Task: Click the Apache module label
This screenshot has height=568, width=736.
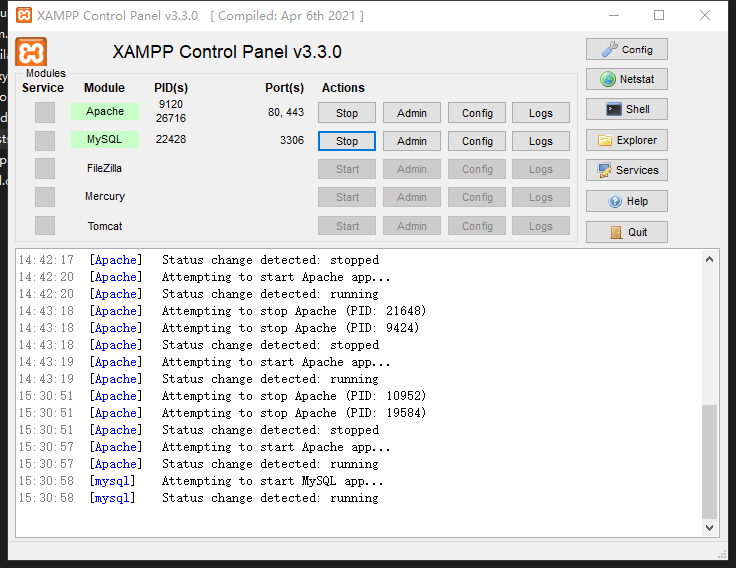Action: [105, 111]
